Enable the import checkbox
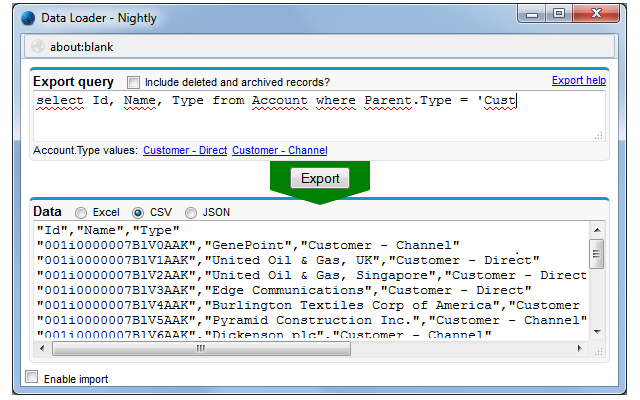Screen dimensions: 640x400 click(x=31, y=378)
